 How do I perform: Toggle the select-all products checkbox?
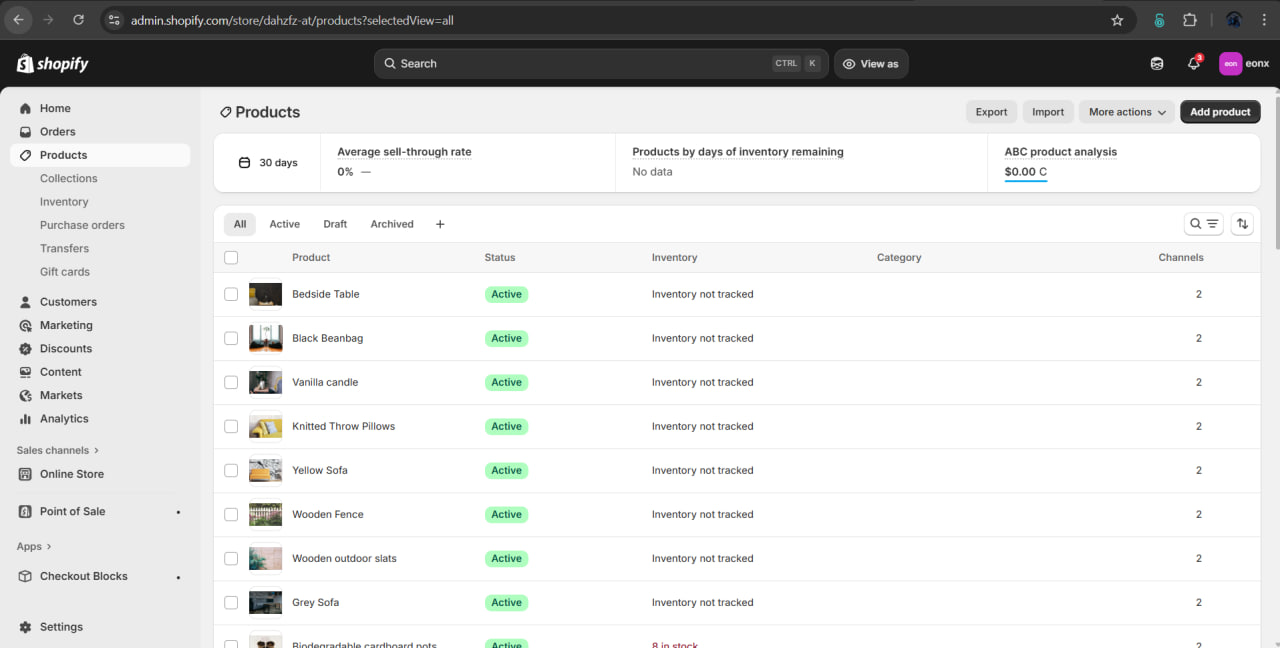pyautogui.click(x=231, y=257)
